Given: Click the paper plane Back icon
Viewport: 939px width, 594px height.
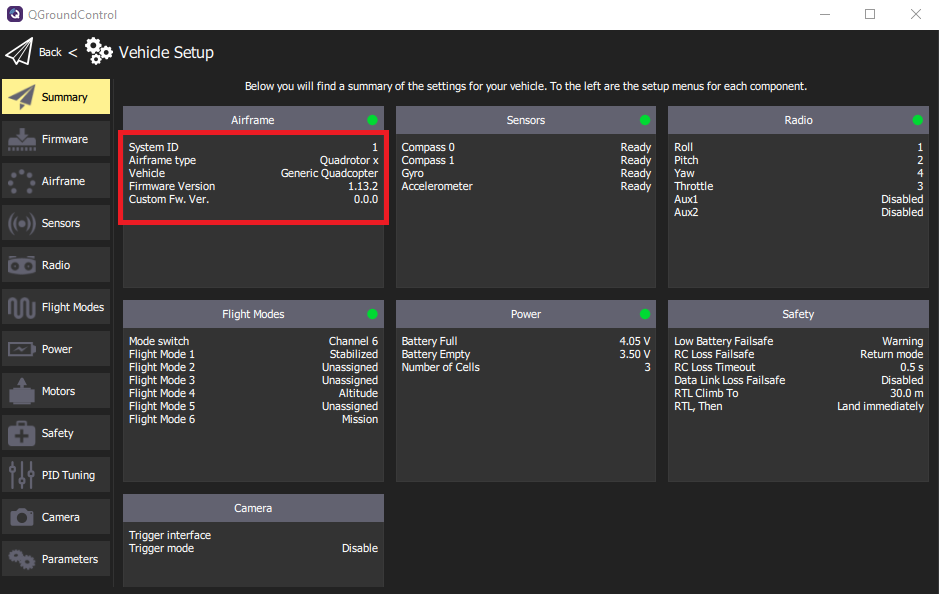Looking at the screenshot, I should tap(19, 52).
